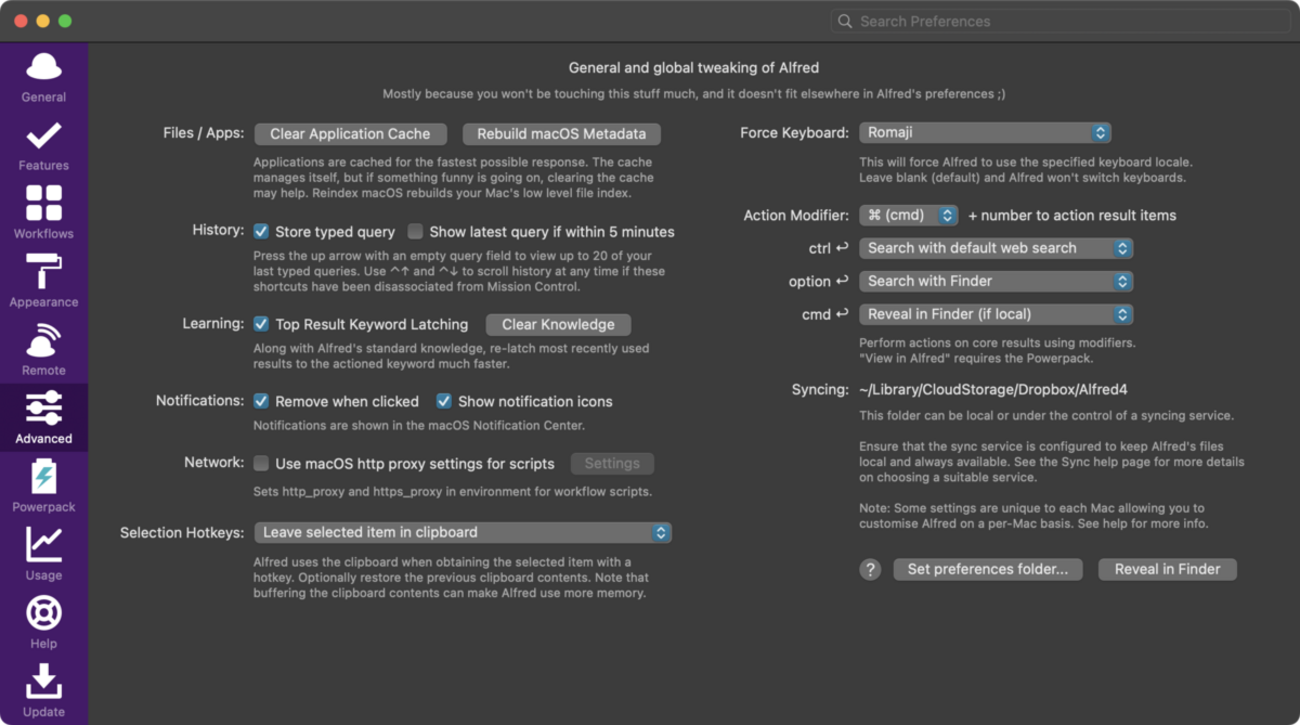Image resolution: width=1300 pixels, height=725 pixels.
Task: Click the 'General and global tweaking of Alfred' heading
Action: tap(694, 68)
